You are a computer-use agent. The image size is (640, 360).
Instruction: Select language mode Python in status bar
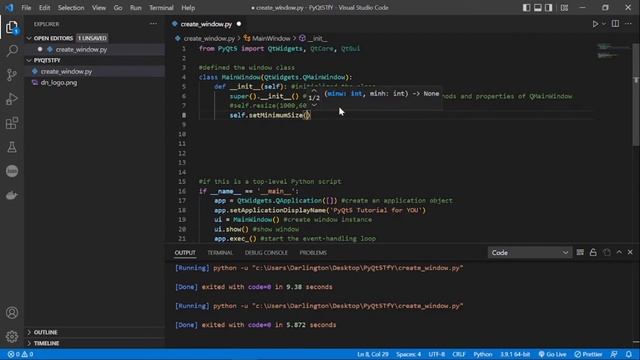[482, 354]
